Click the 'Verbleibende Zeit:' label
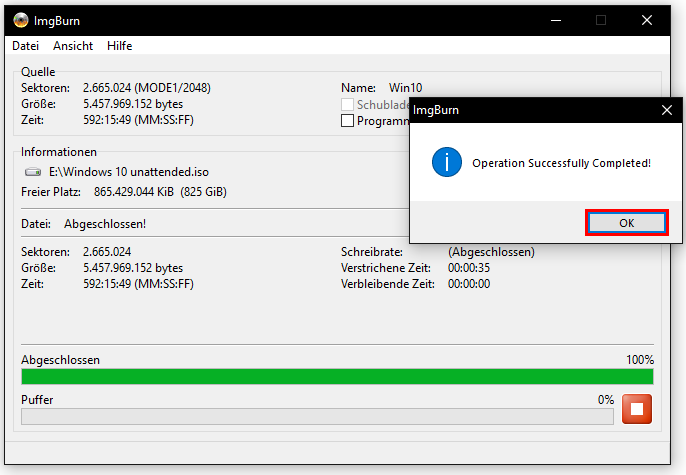 pos(388,284)
